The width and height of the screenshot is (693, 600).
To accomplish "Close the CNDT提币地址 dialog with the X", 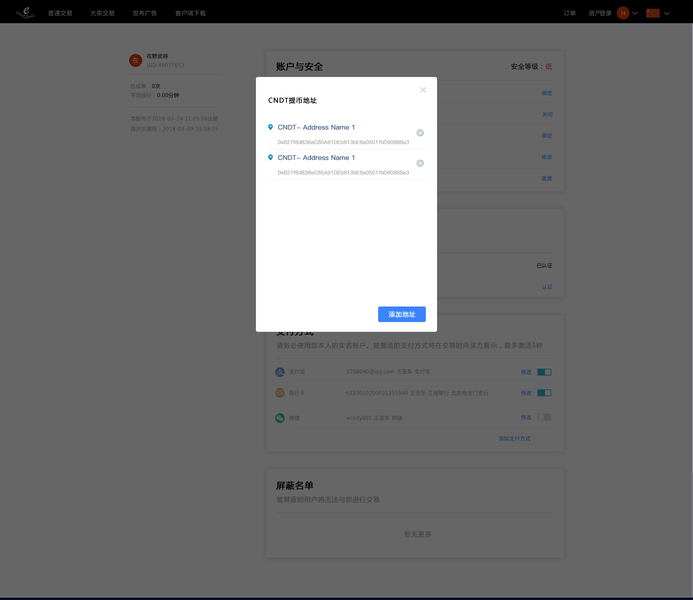I will [423, 90].
